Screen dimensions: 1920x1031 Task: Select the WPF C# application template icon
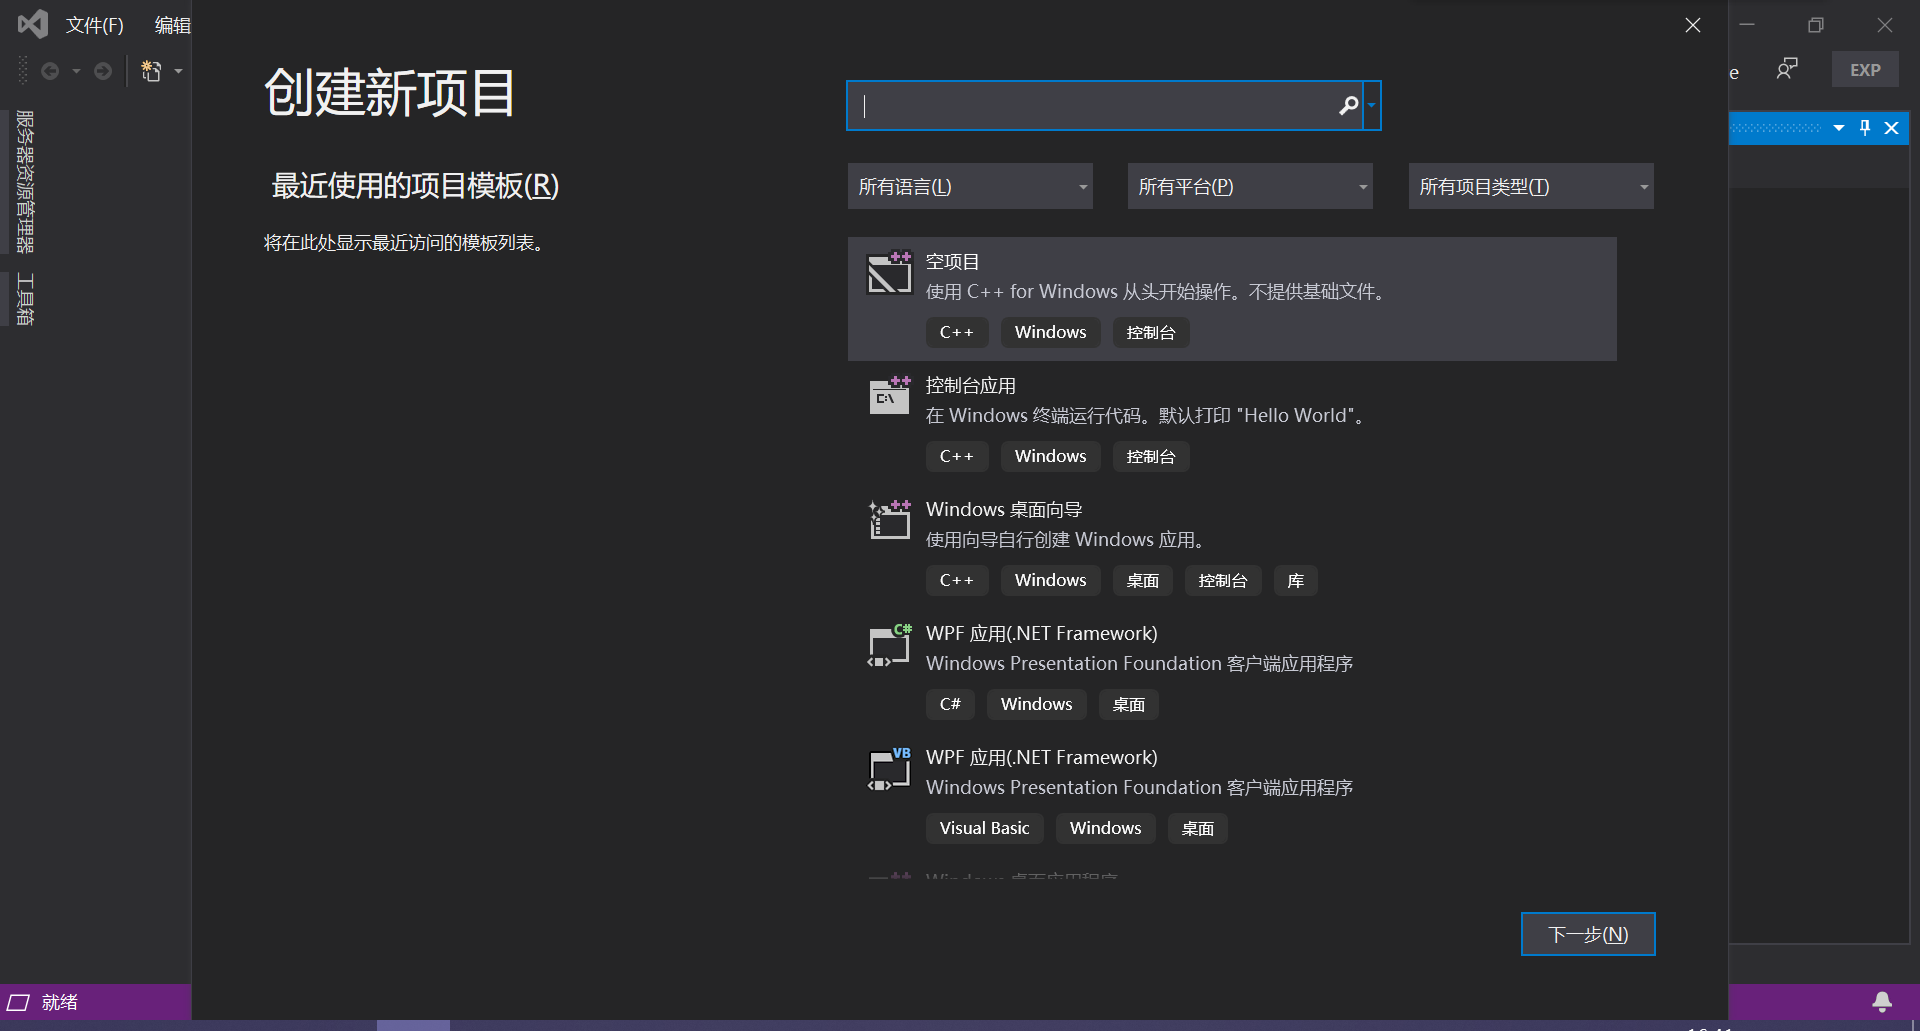(888, 645)
